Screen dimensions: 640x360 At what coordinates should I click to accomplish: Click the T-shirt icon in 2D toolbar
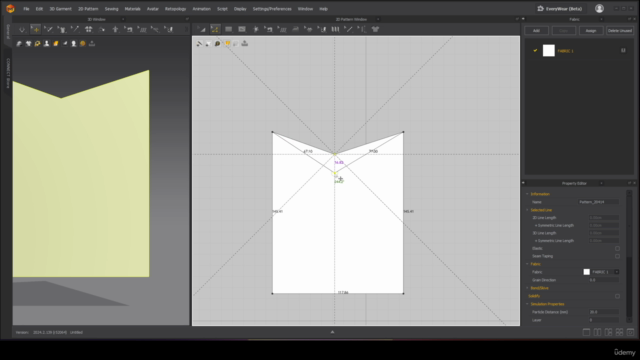pos(375,29)
